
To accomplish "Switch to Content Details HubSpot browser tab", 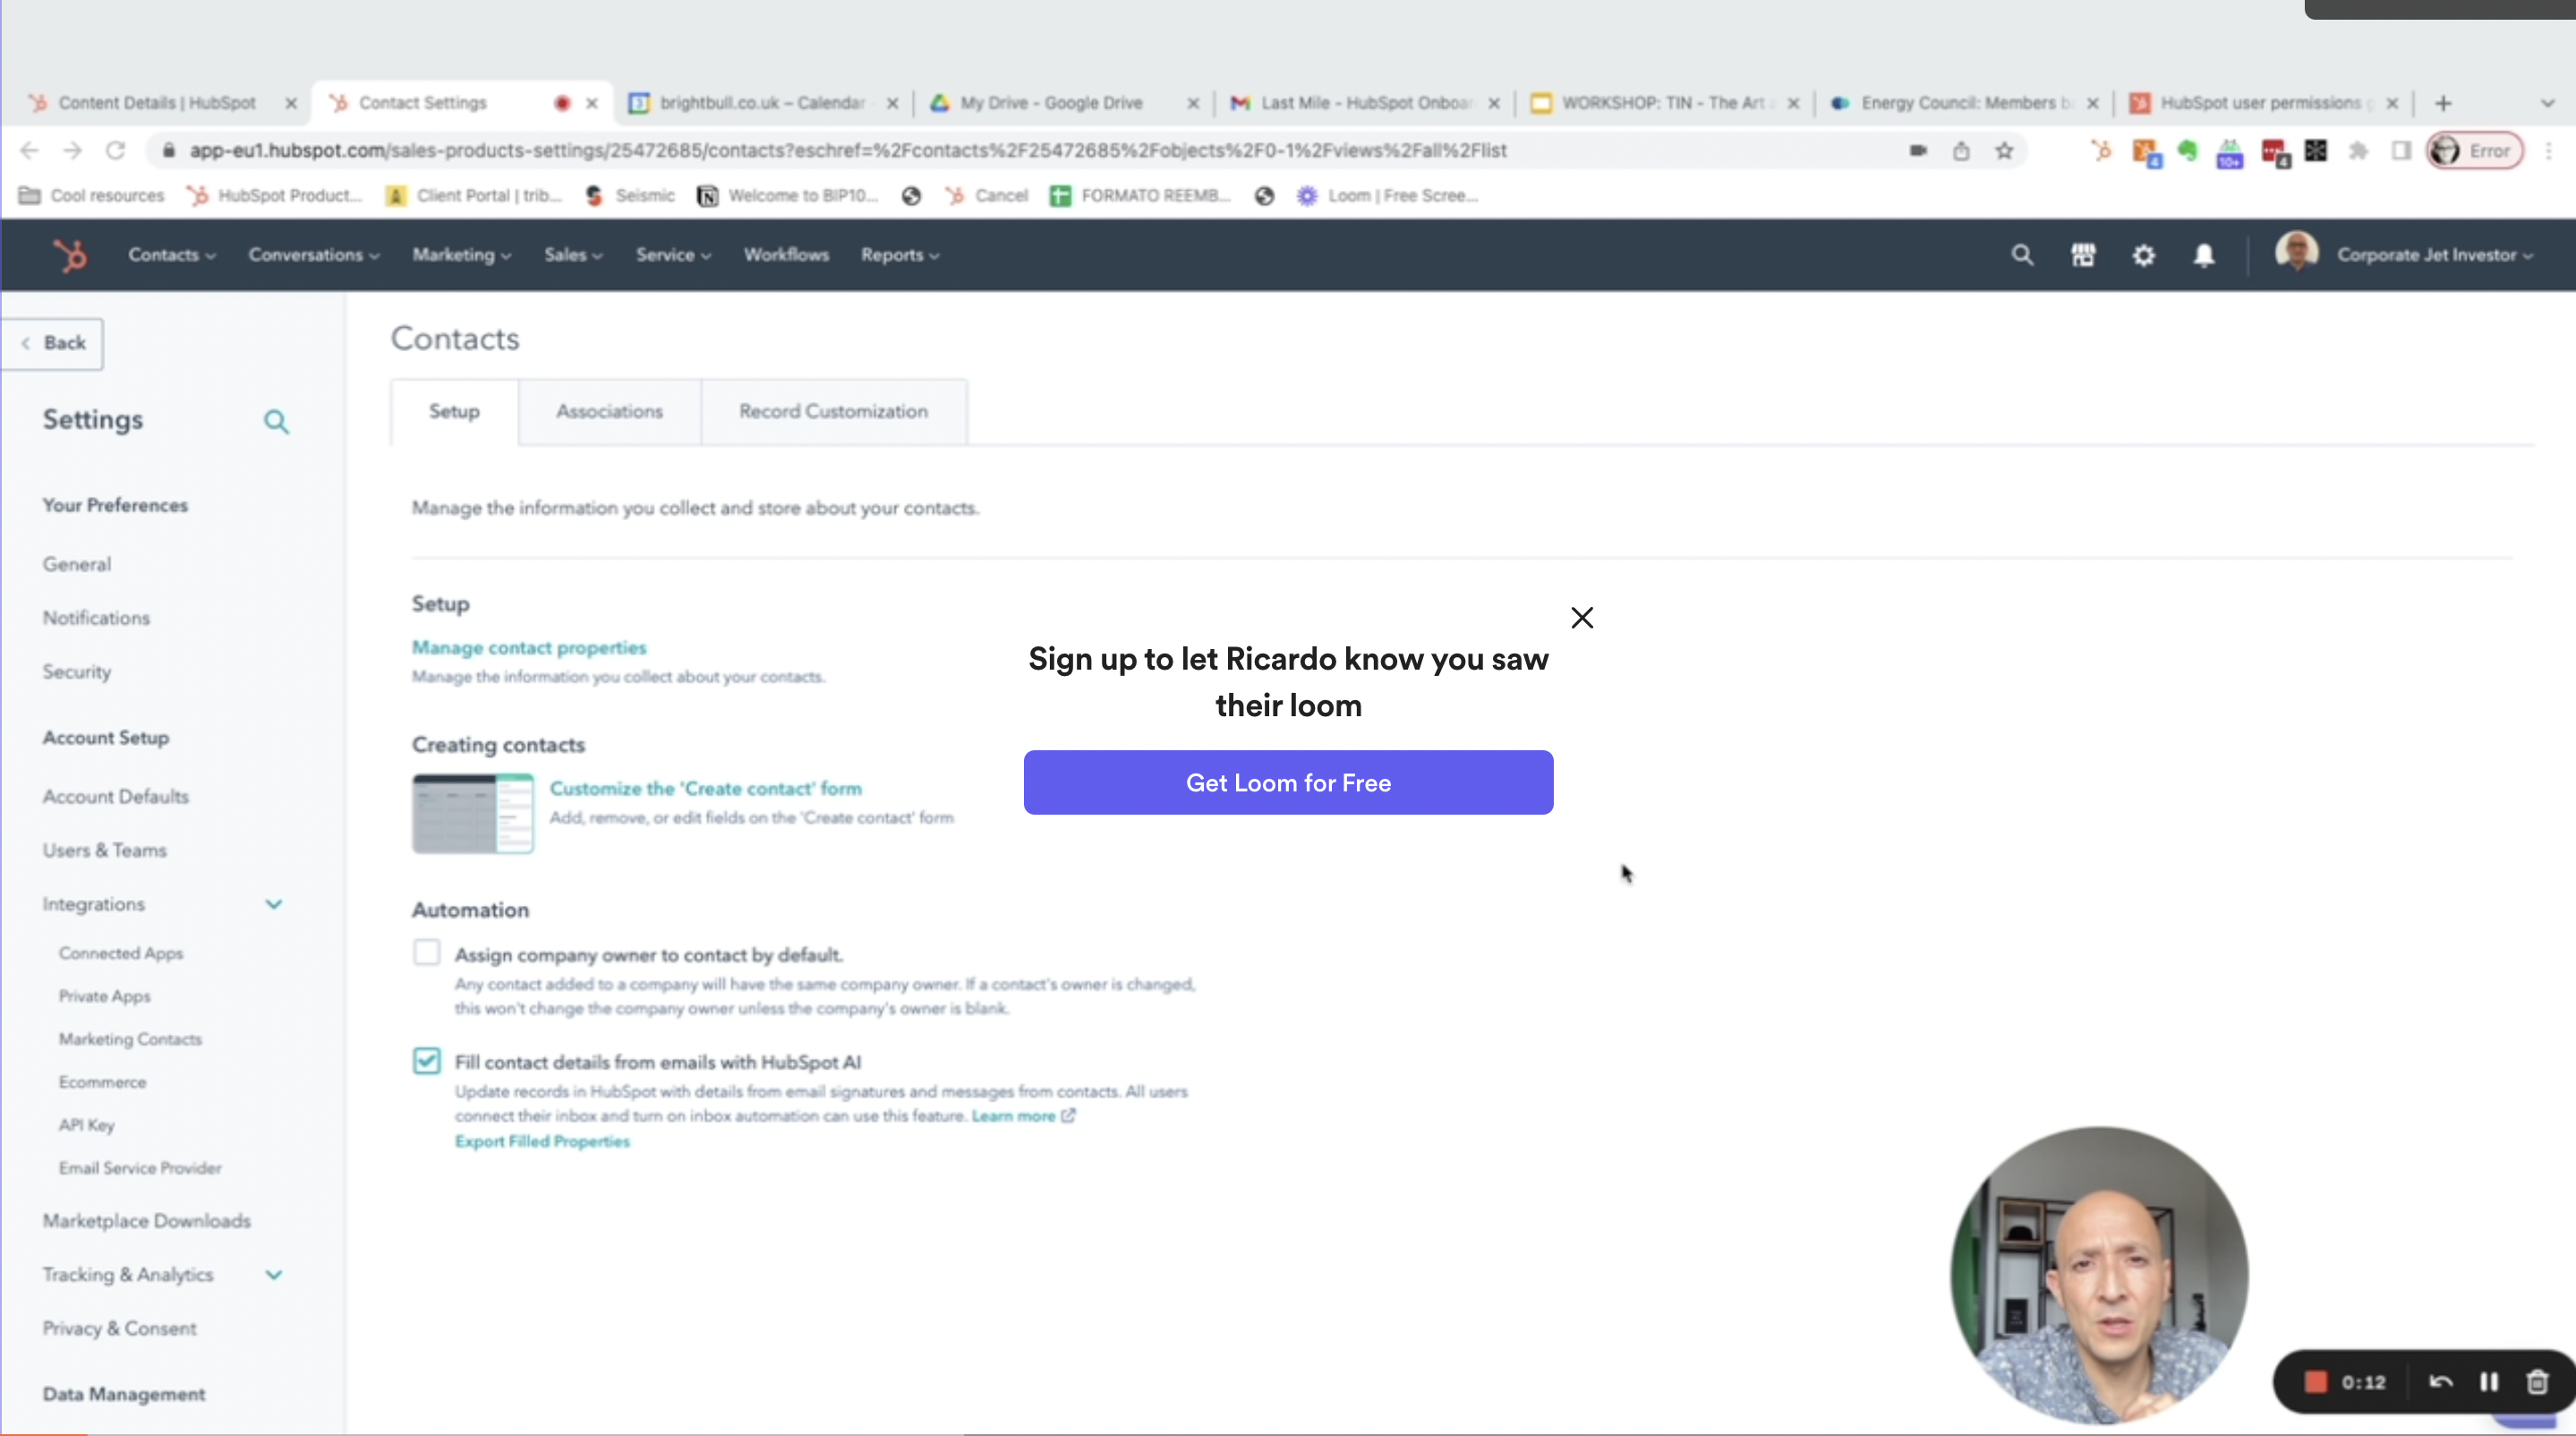I will point(157,103).
